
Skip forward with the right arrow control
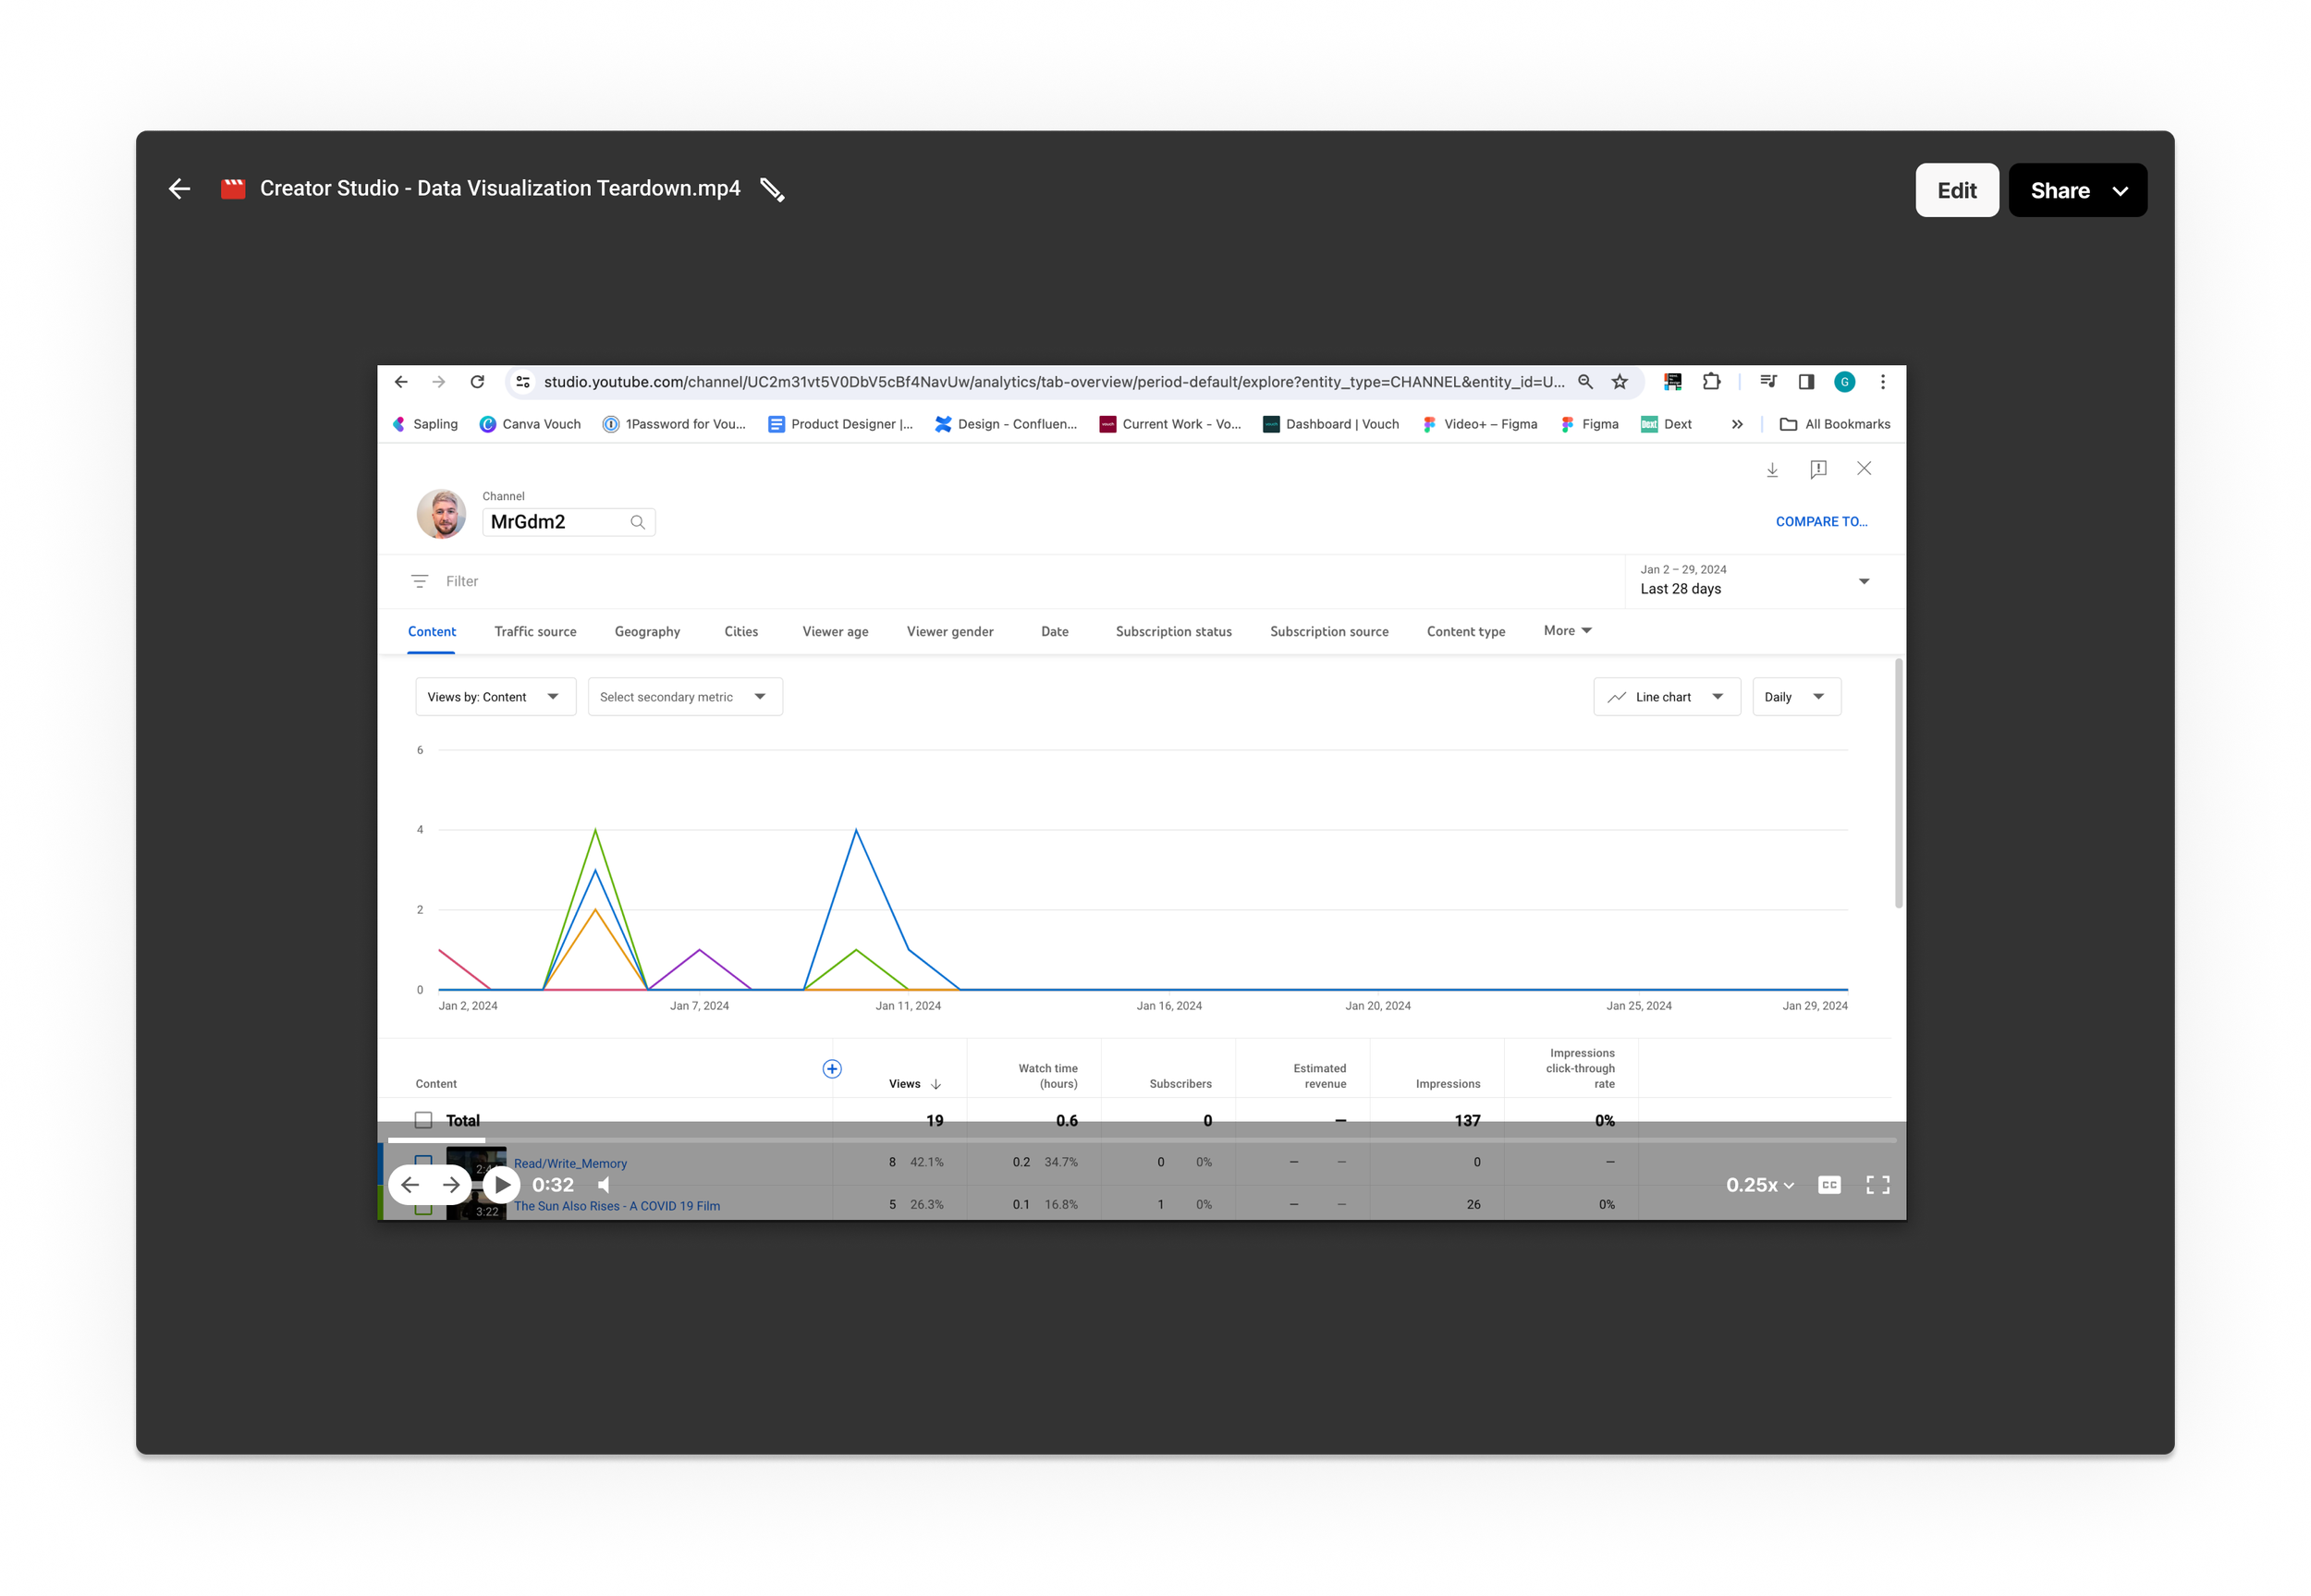pyautogui.click(x=452, y=1185)
